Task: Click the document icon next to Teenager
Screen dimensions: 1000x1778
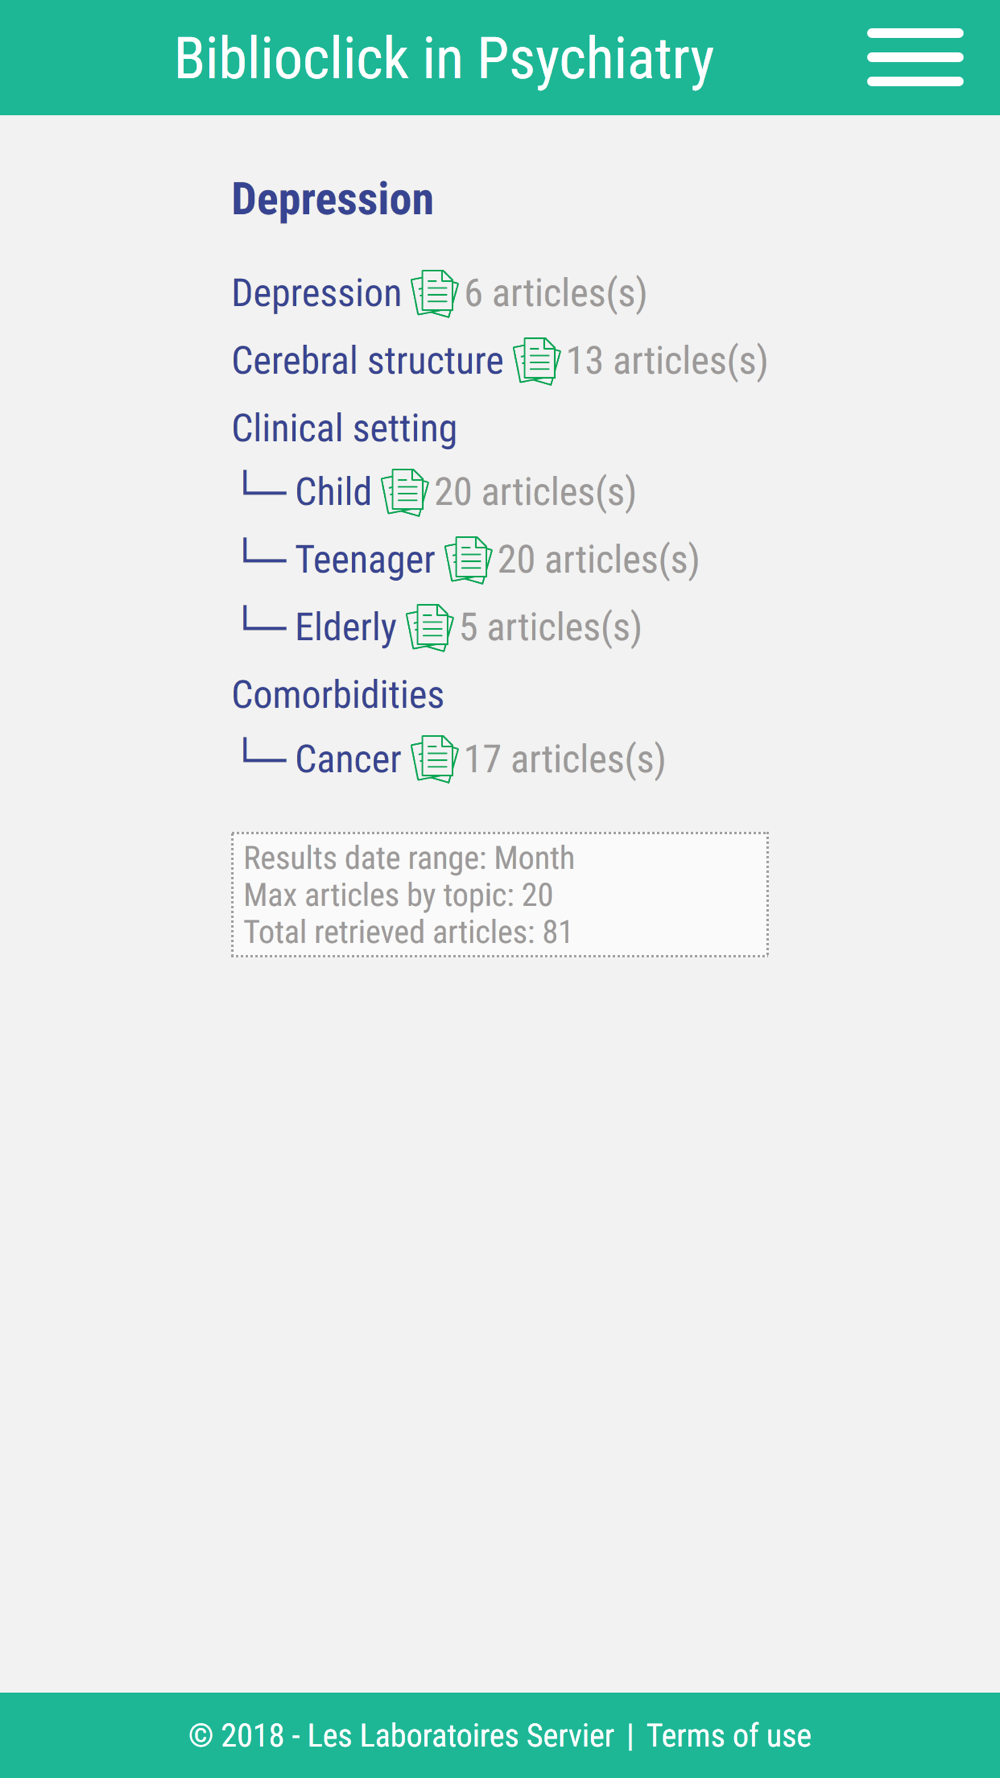Action: [467, 560]
